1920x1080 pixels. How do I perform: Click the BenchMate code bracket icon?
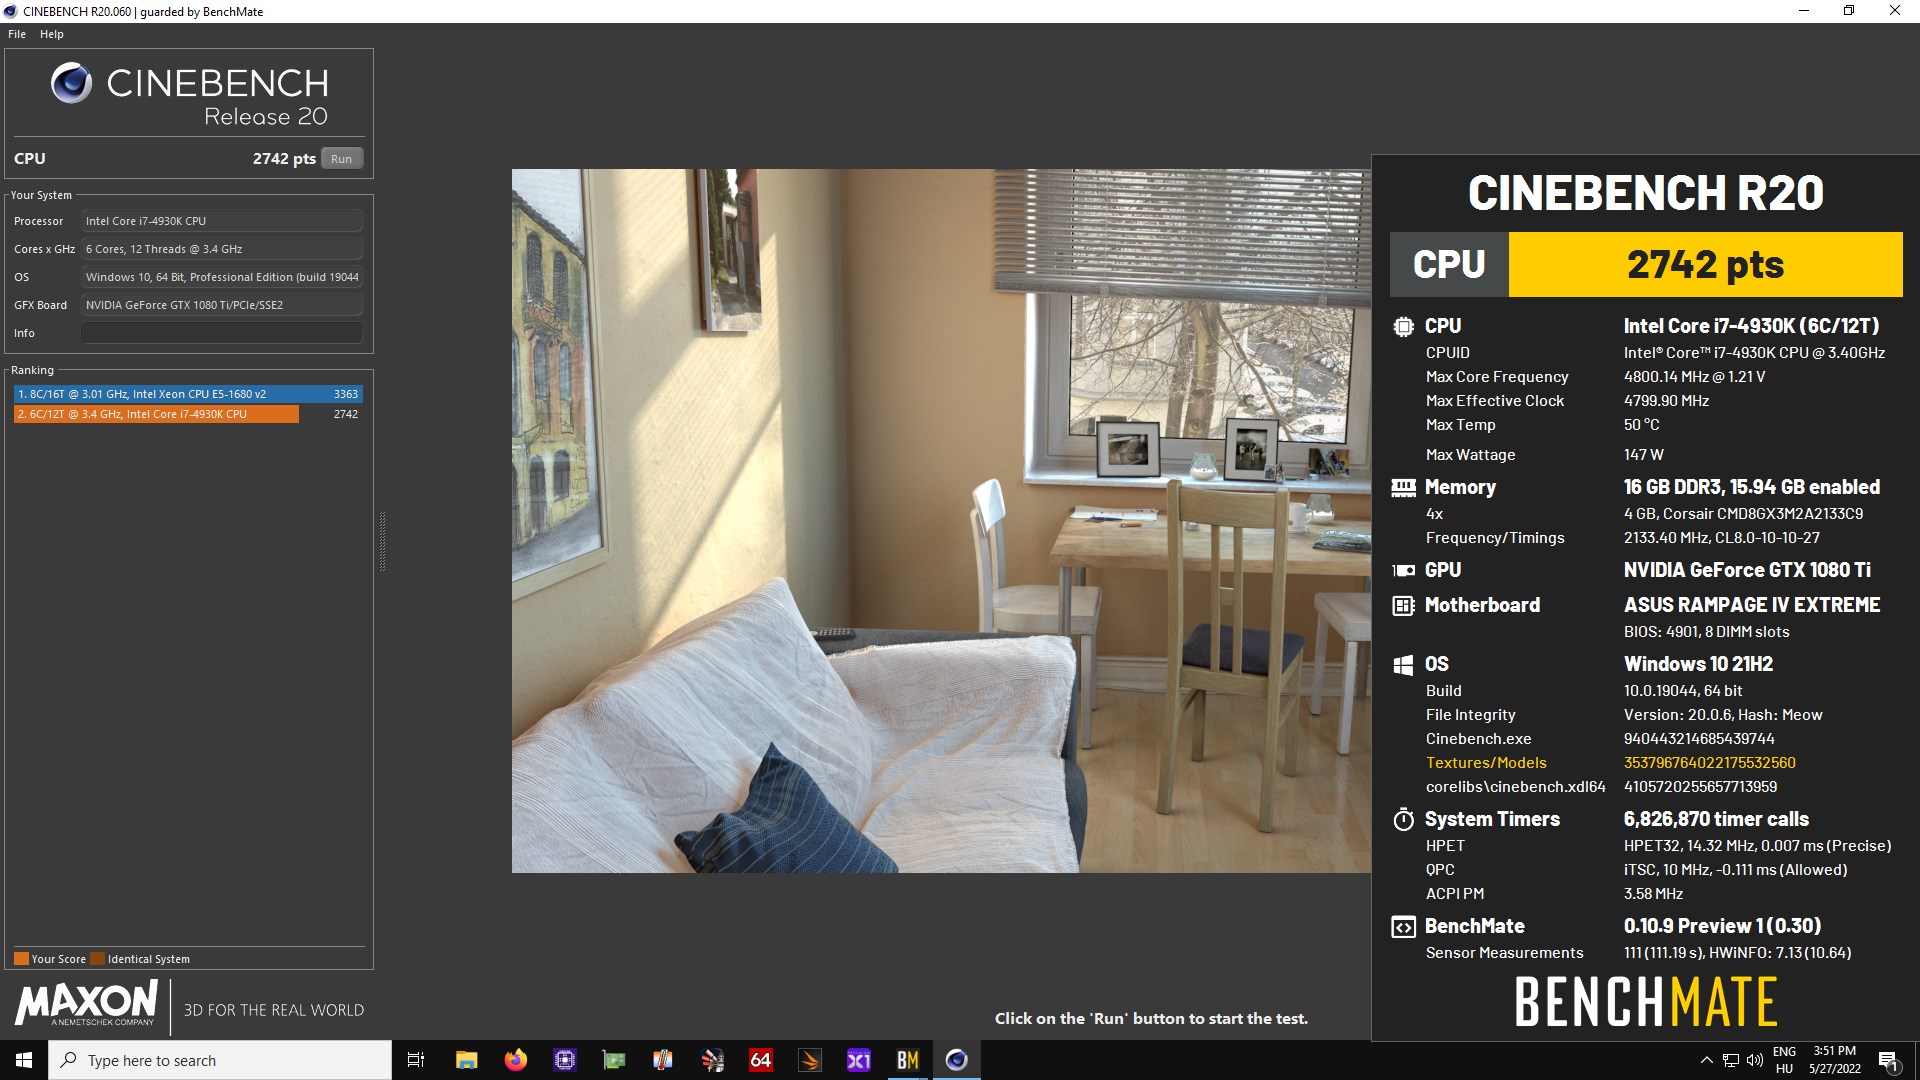tap(1403, 927)
